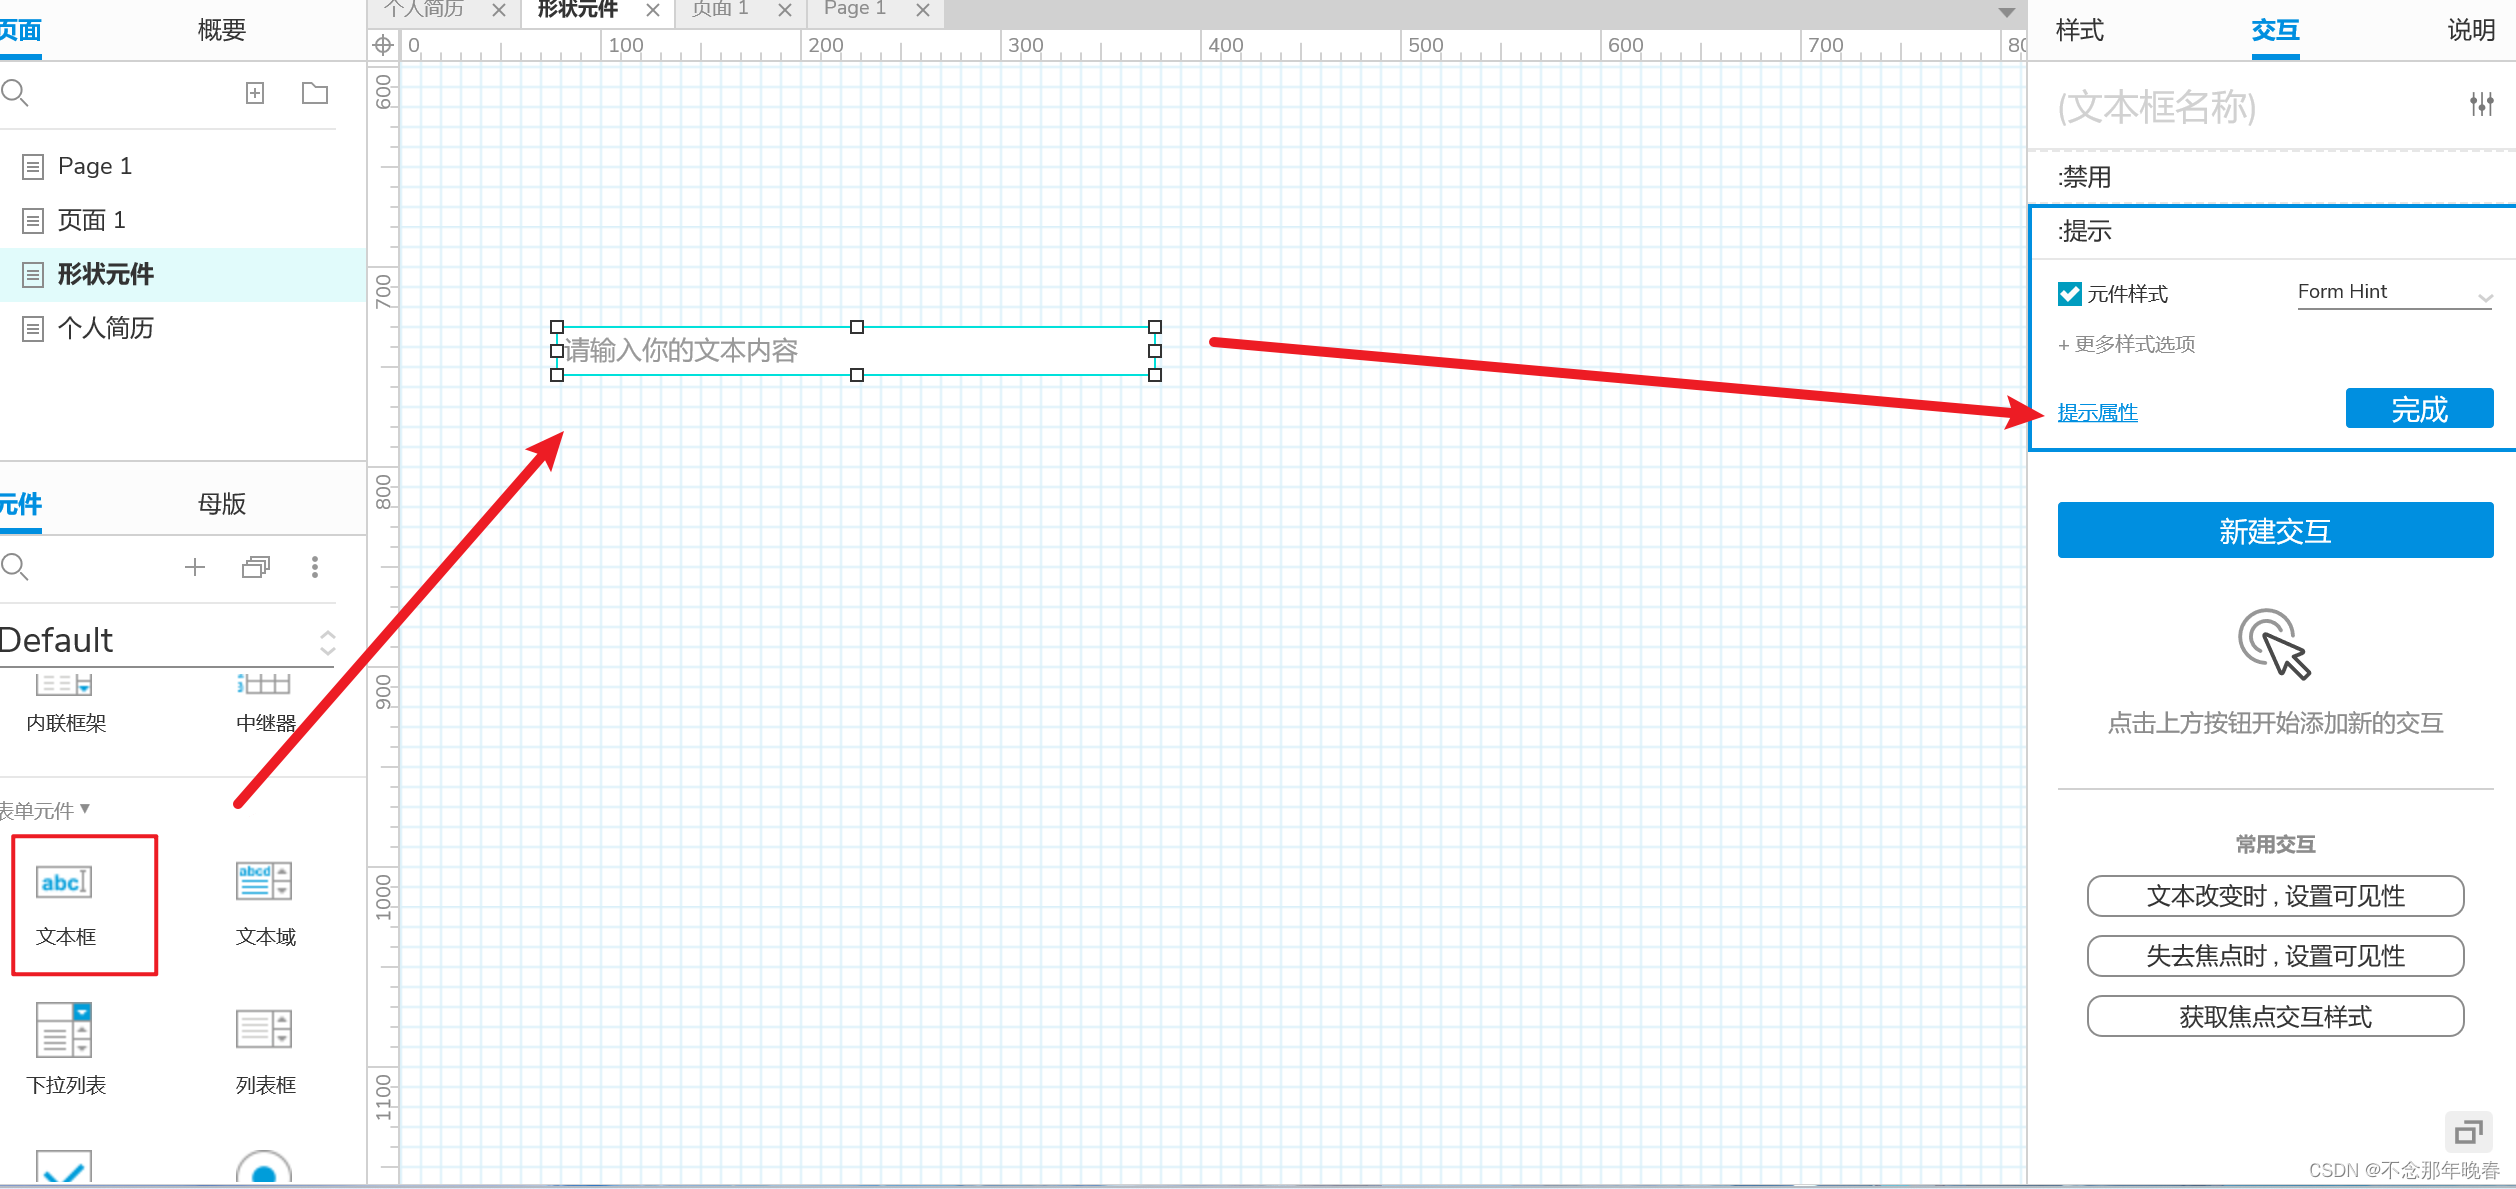Switch to the 母版 tab
Viewport: 2516px width, 1189px height.
(x=221, y=504)
